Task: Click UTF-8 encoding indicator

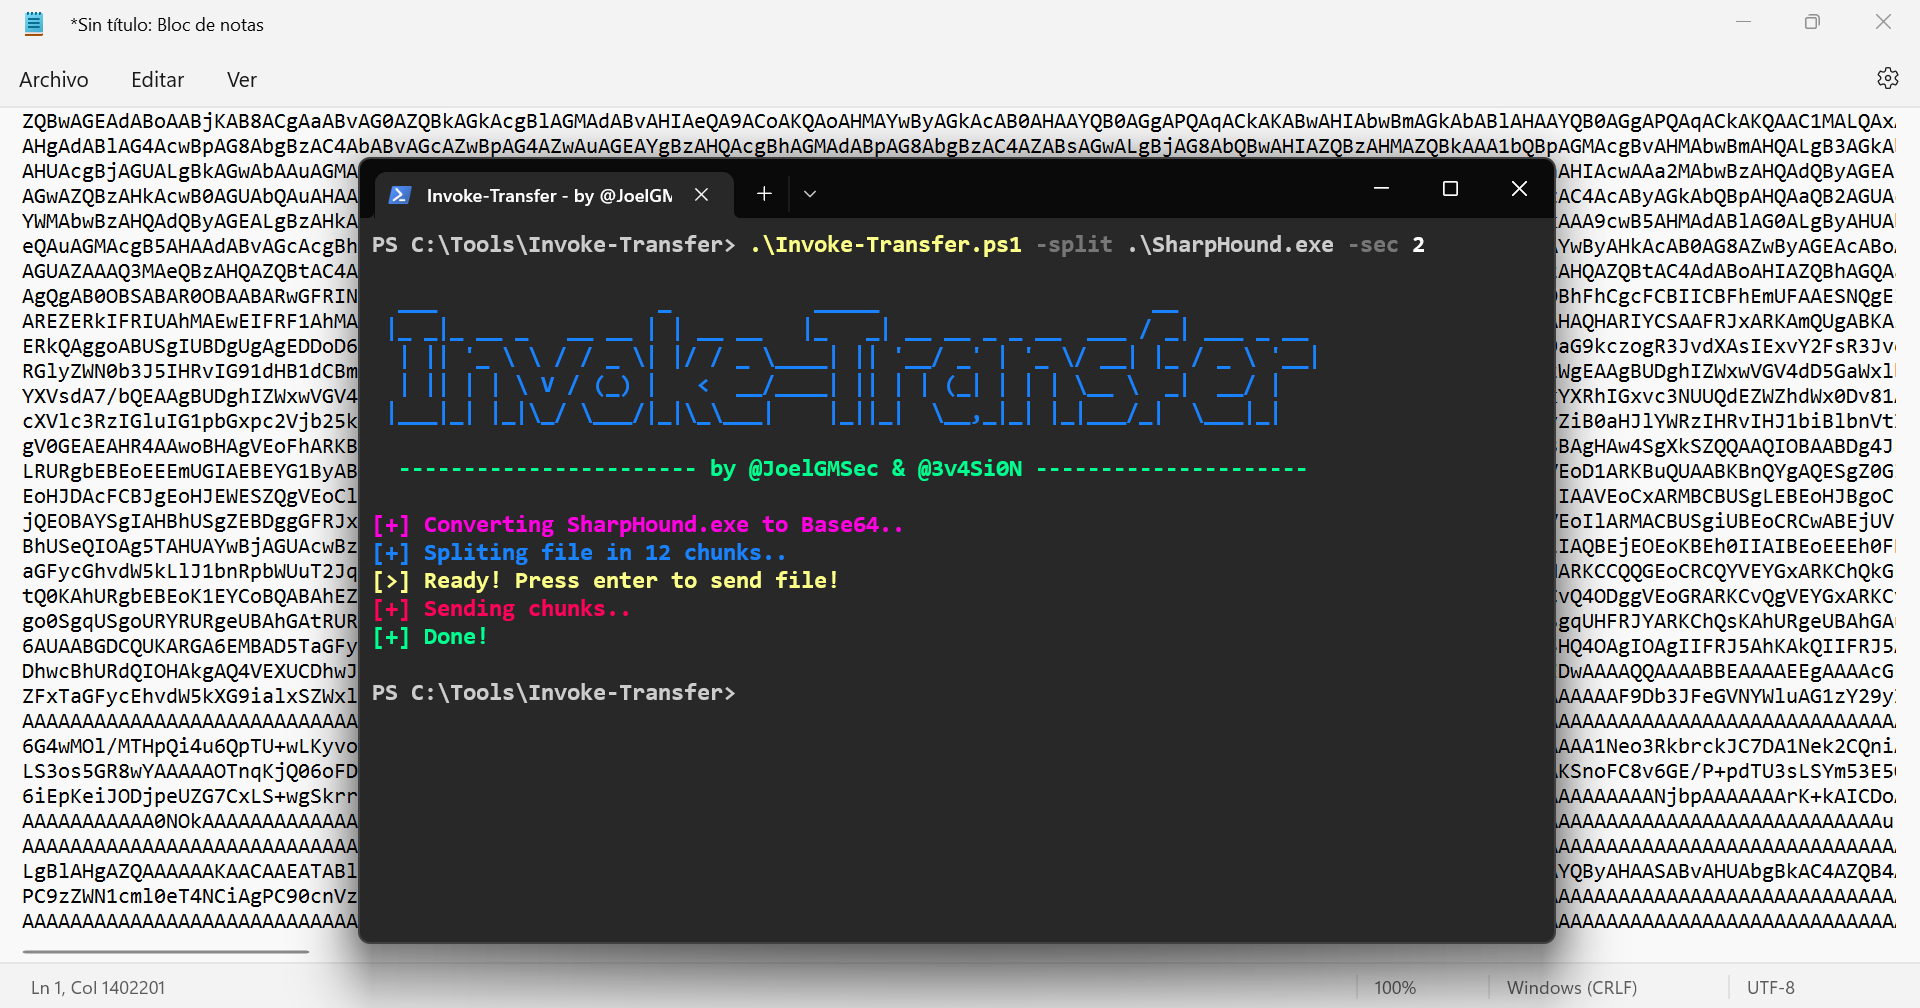Action: 1771,987
